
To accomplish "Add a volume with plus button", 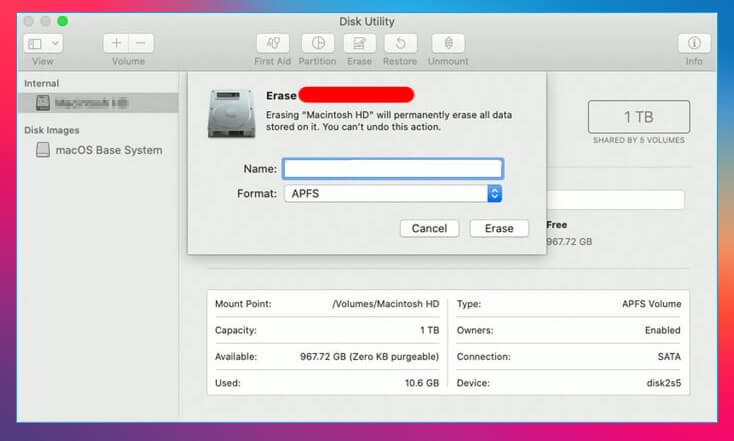I will [116, 43].
